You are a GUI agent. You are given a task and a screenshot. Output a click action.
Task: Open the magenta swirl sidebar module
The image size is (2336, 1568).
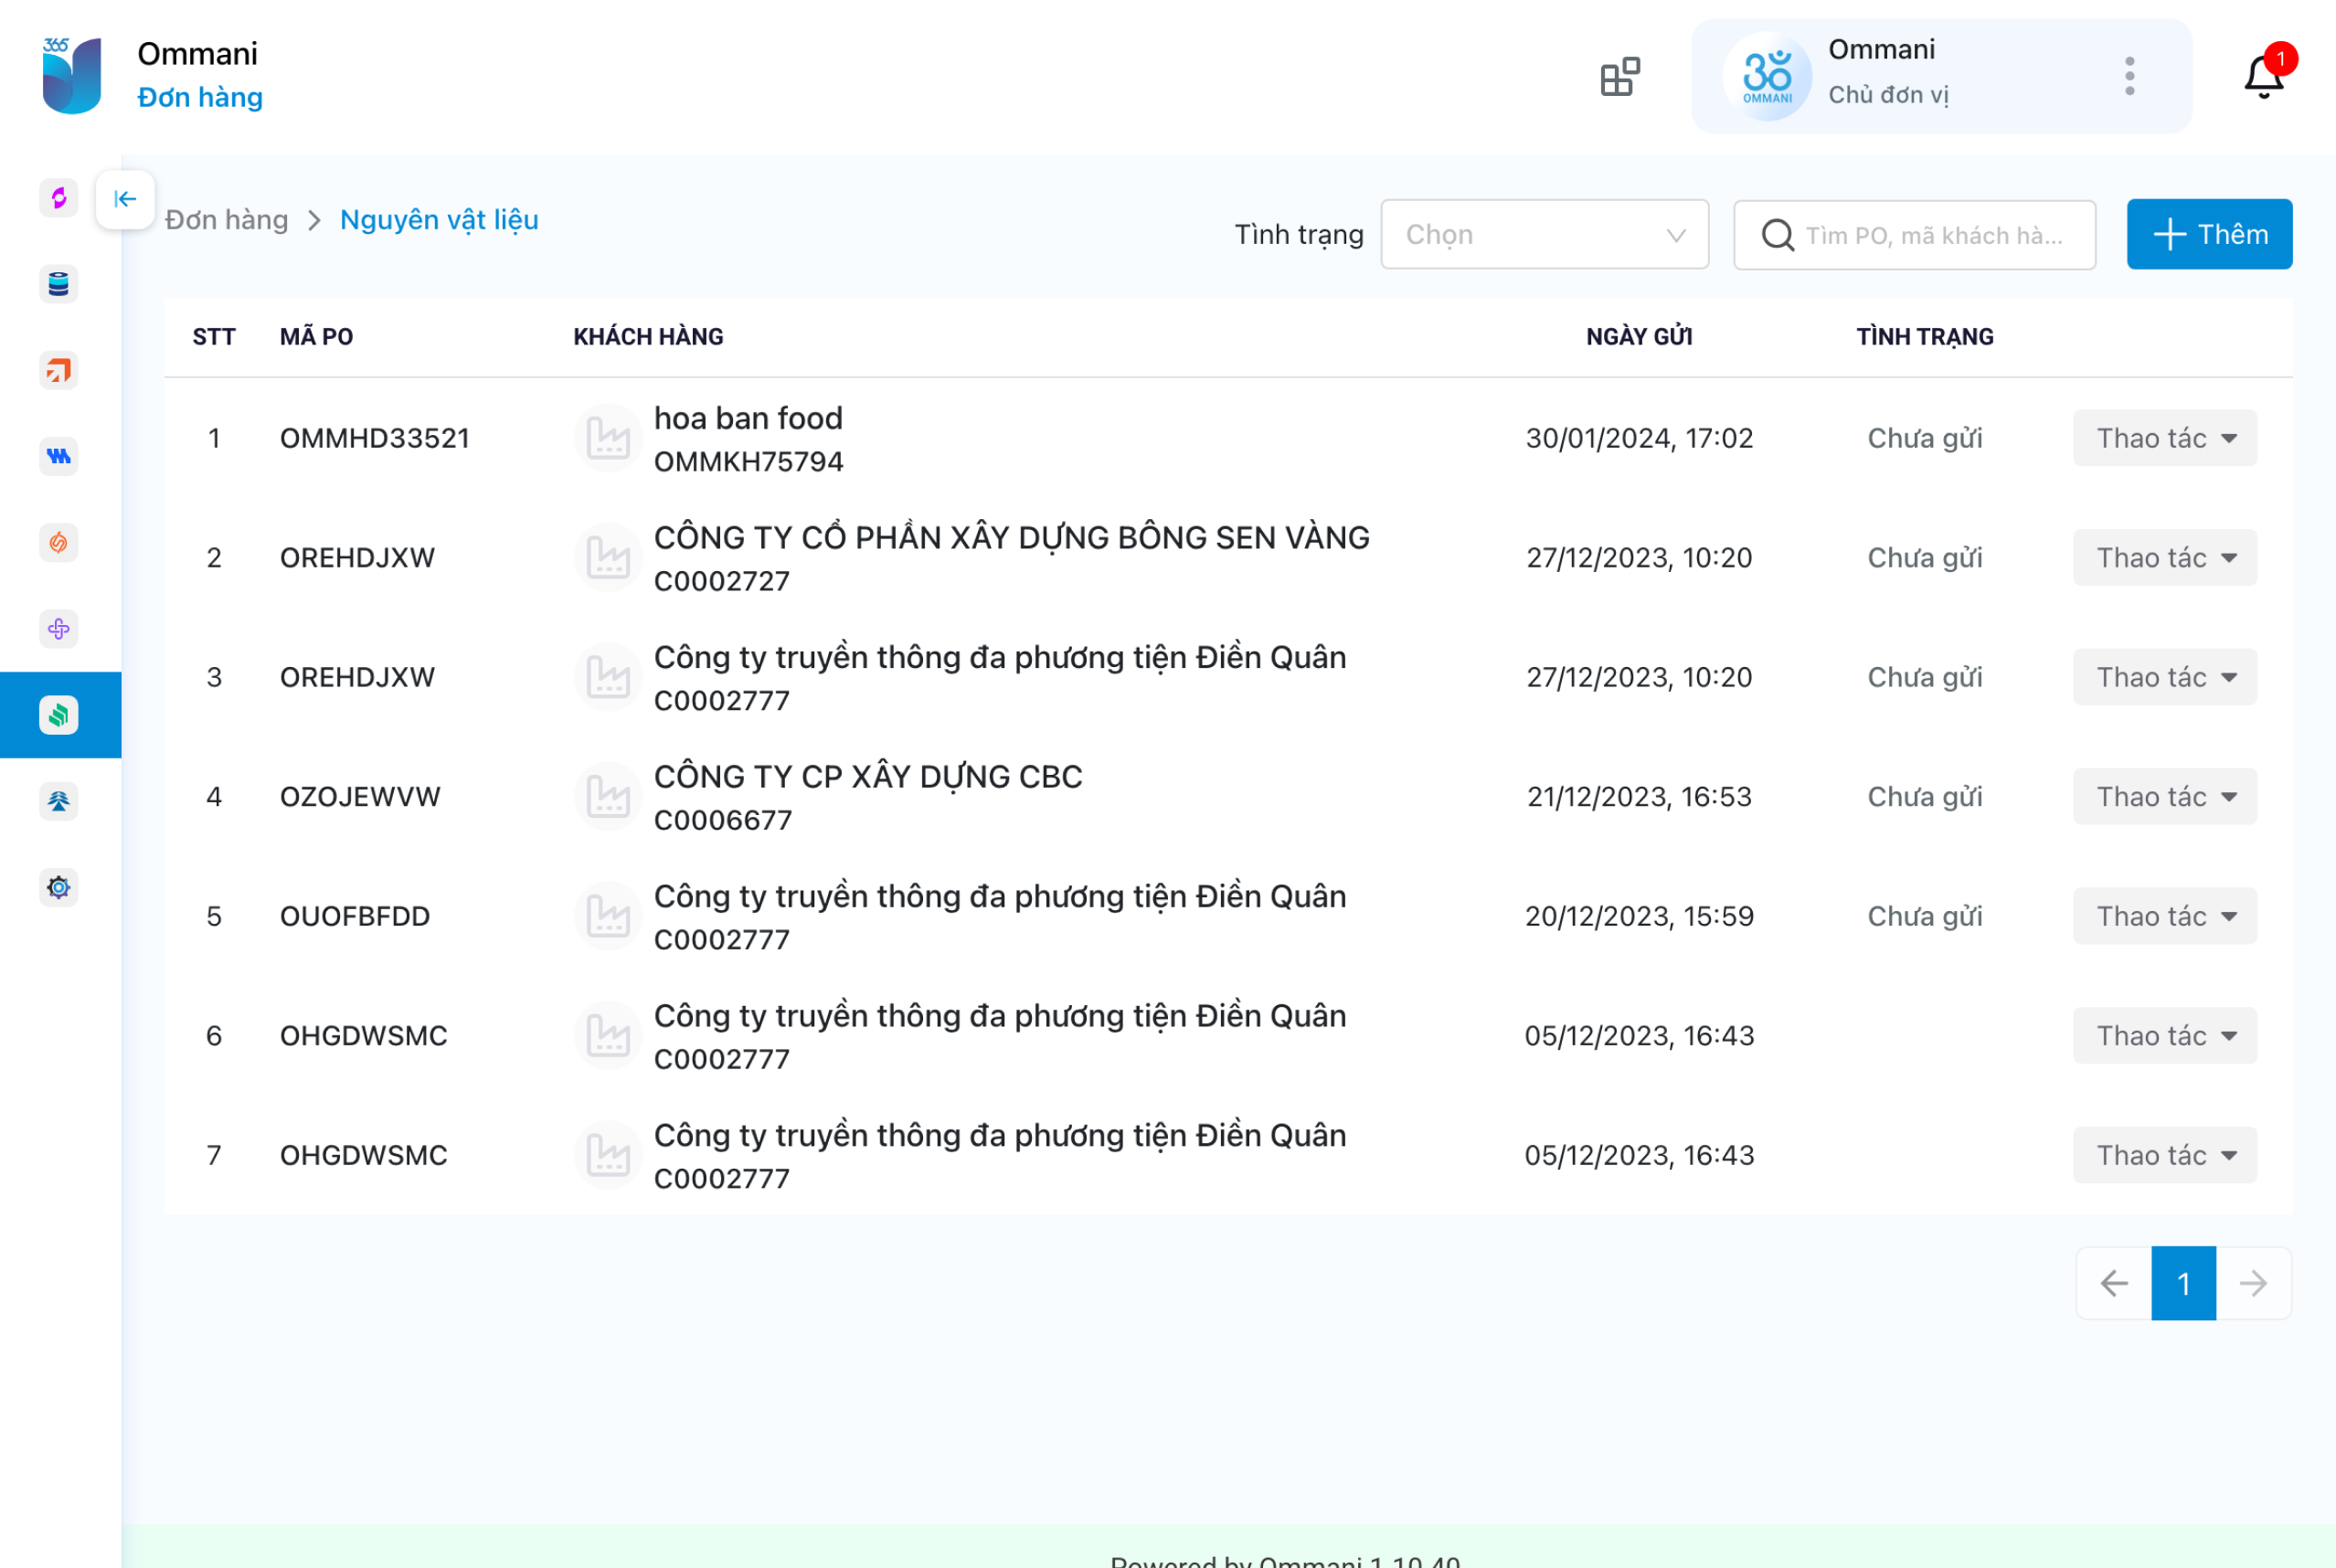59,198
